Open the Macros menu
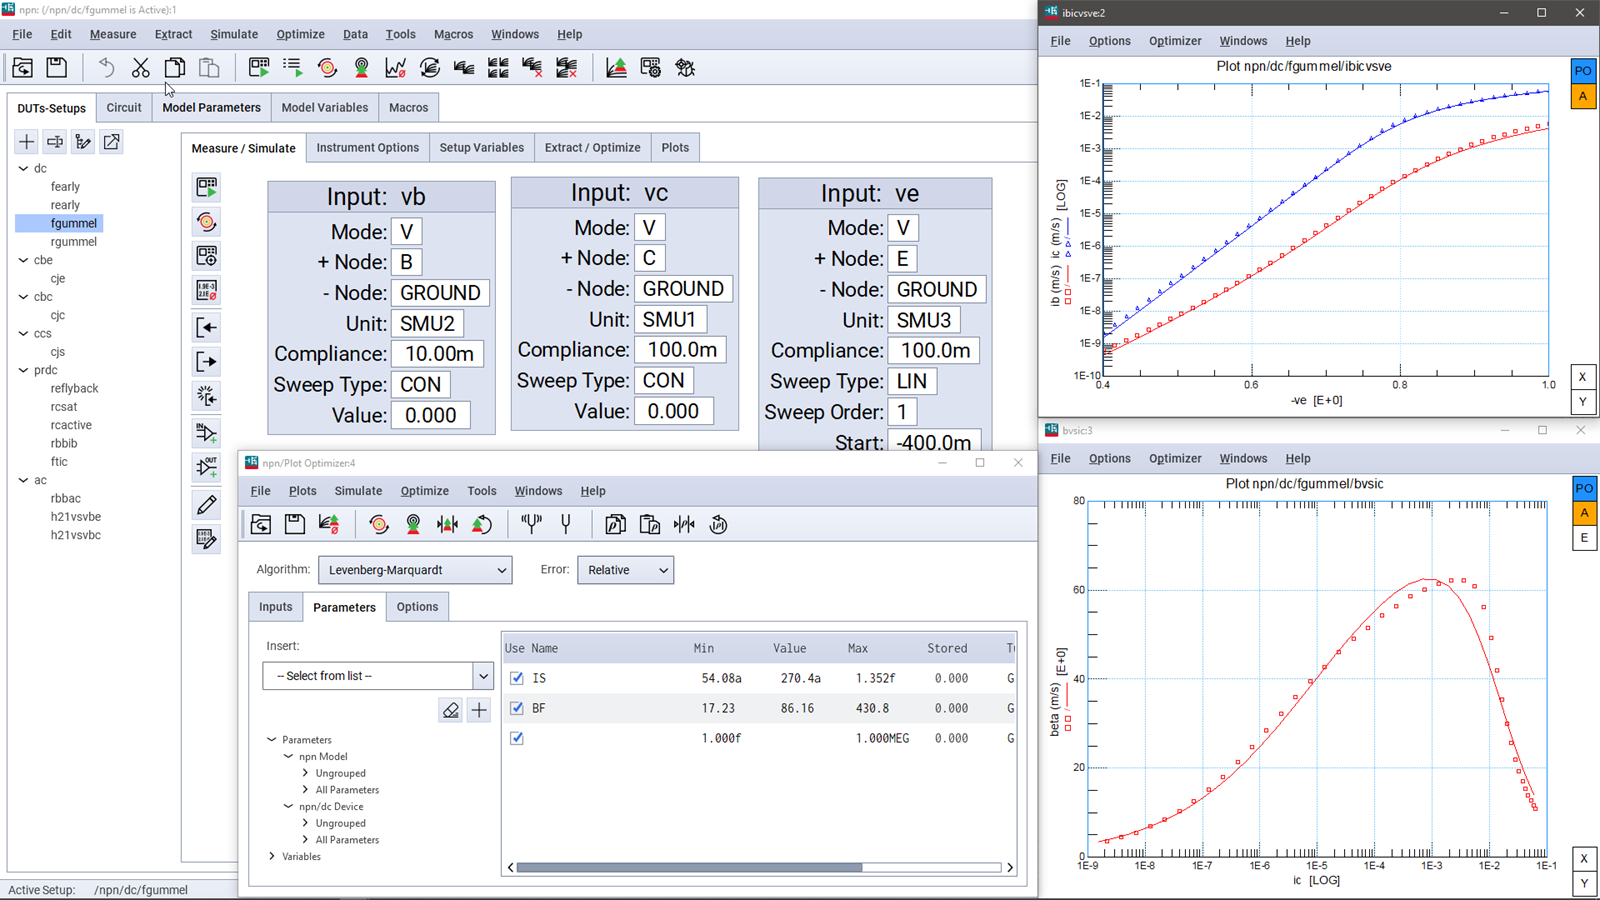1600x900 pixels. pos(453,33)
